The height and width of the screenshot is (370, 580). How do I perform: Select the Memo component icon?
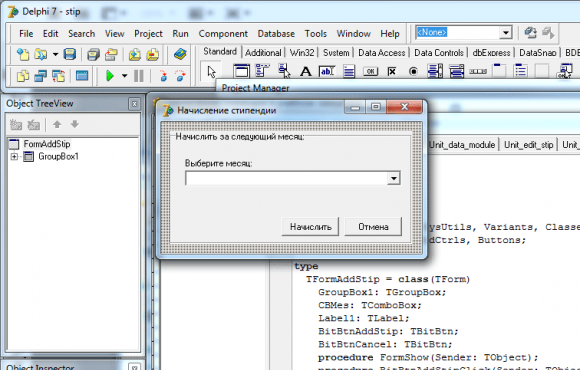[x=349, y=71]
